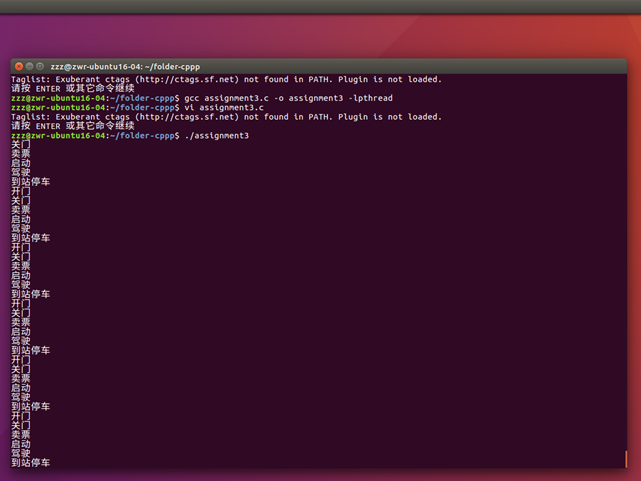
Task: Minimize the folder-cppp terminal window
Action: point(29,66)
